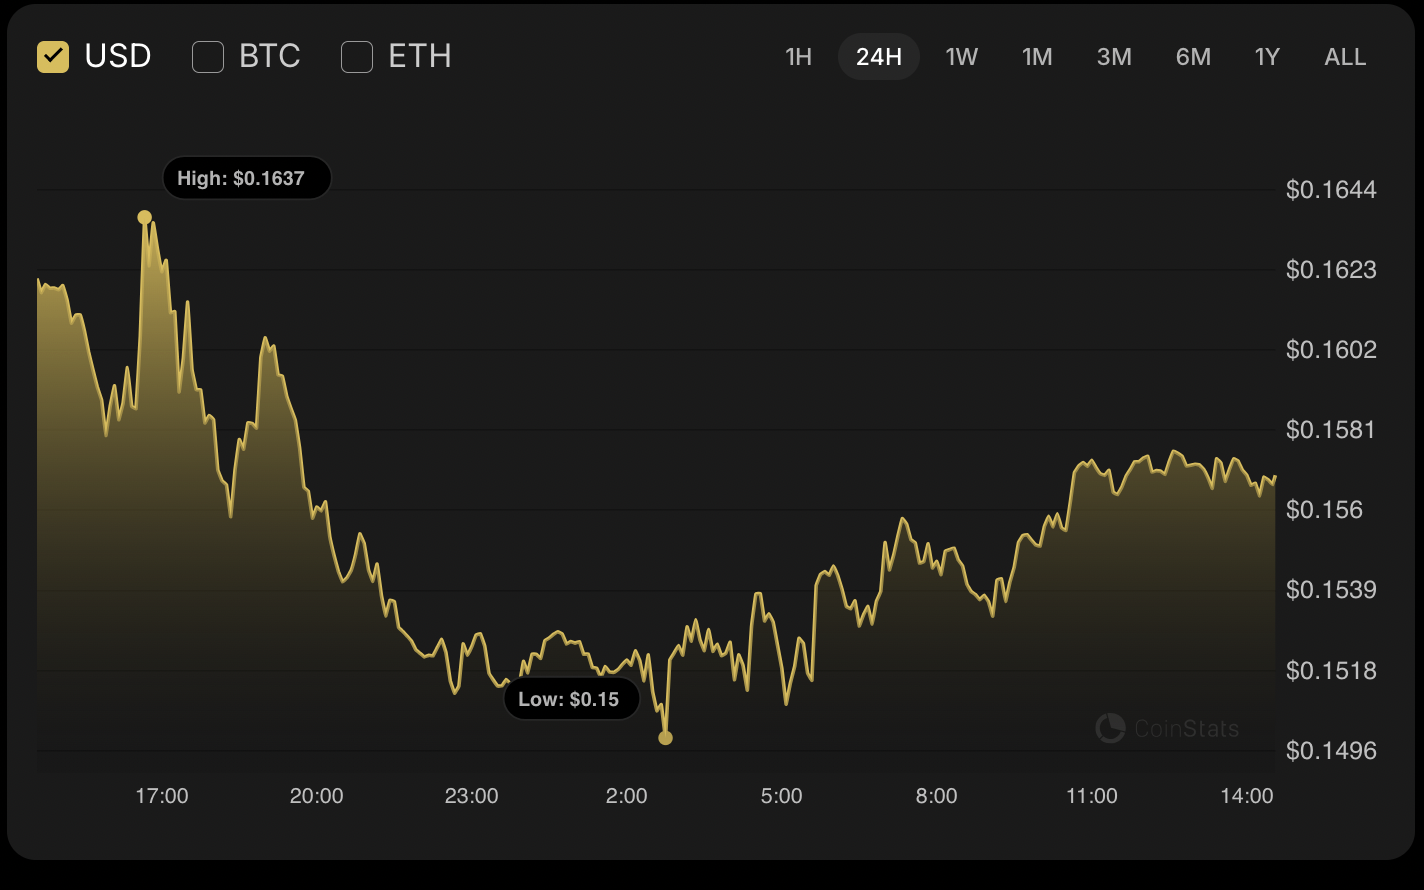Click the Low: $0.15 tooltip label
Viewport: 1424px width, 890px height.
569,699
